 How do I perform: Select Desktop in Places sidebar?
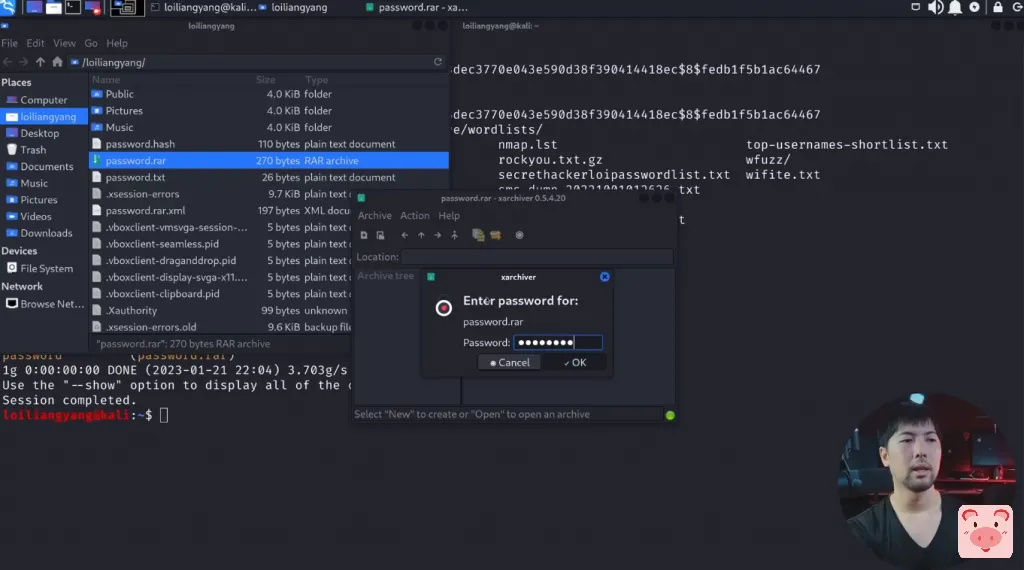(x=43, y=133)
